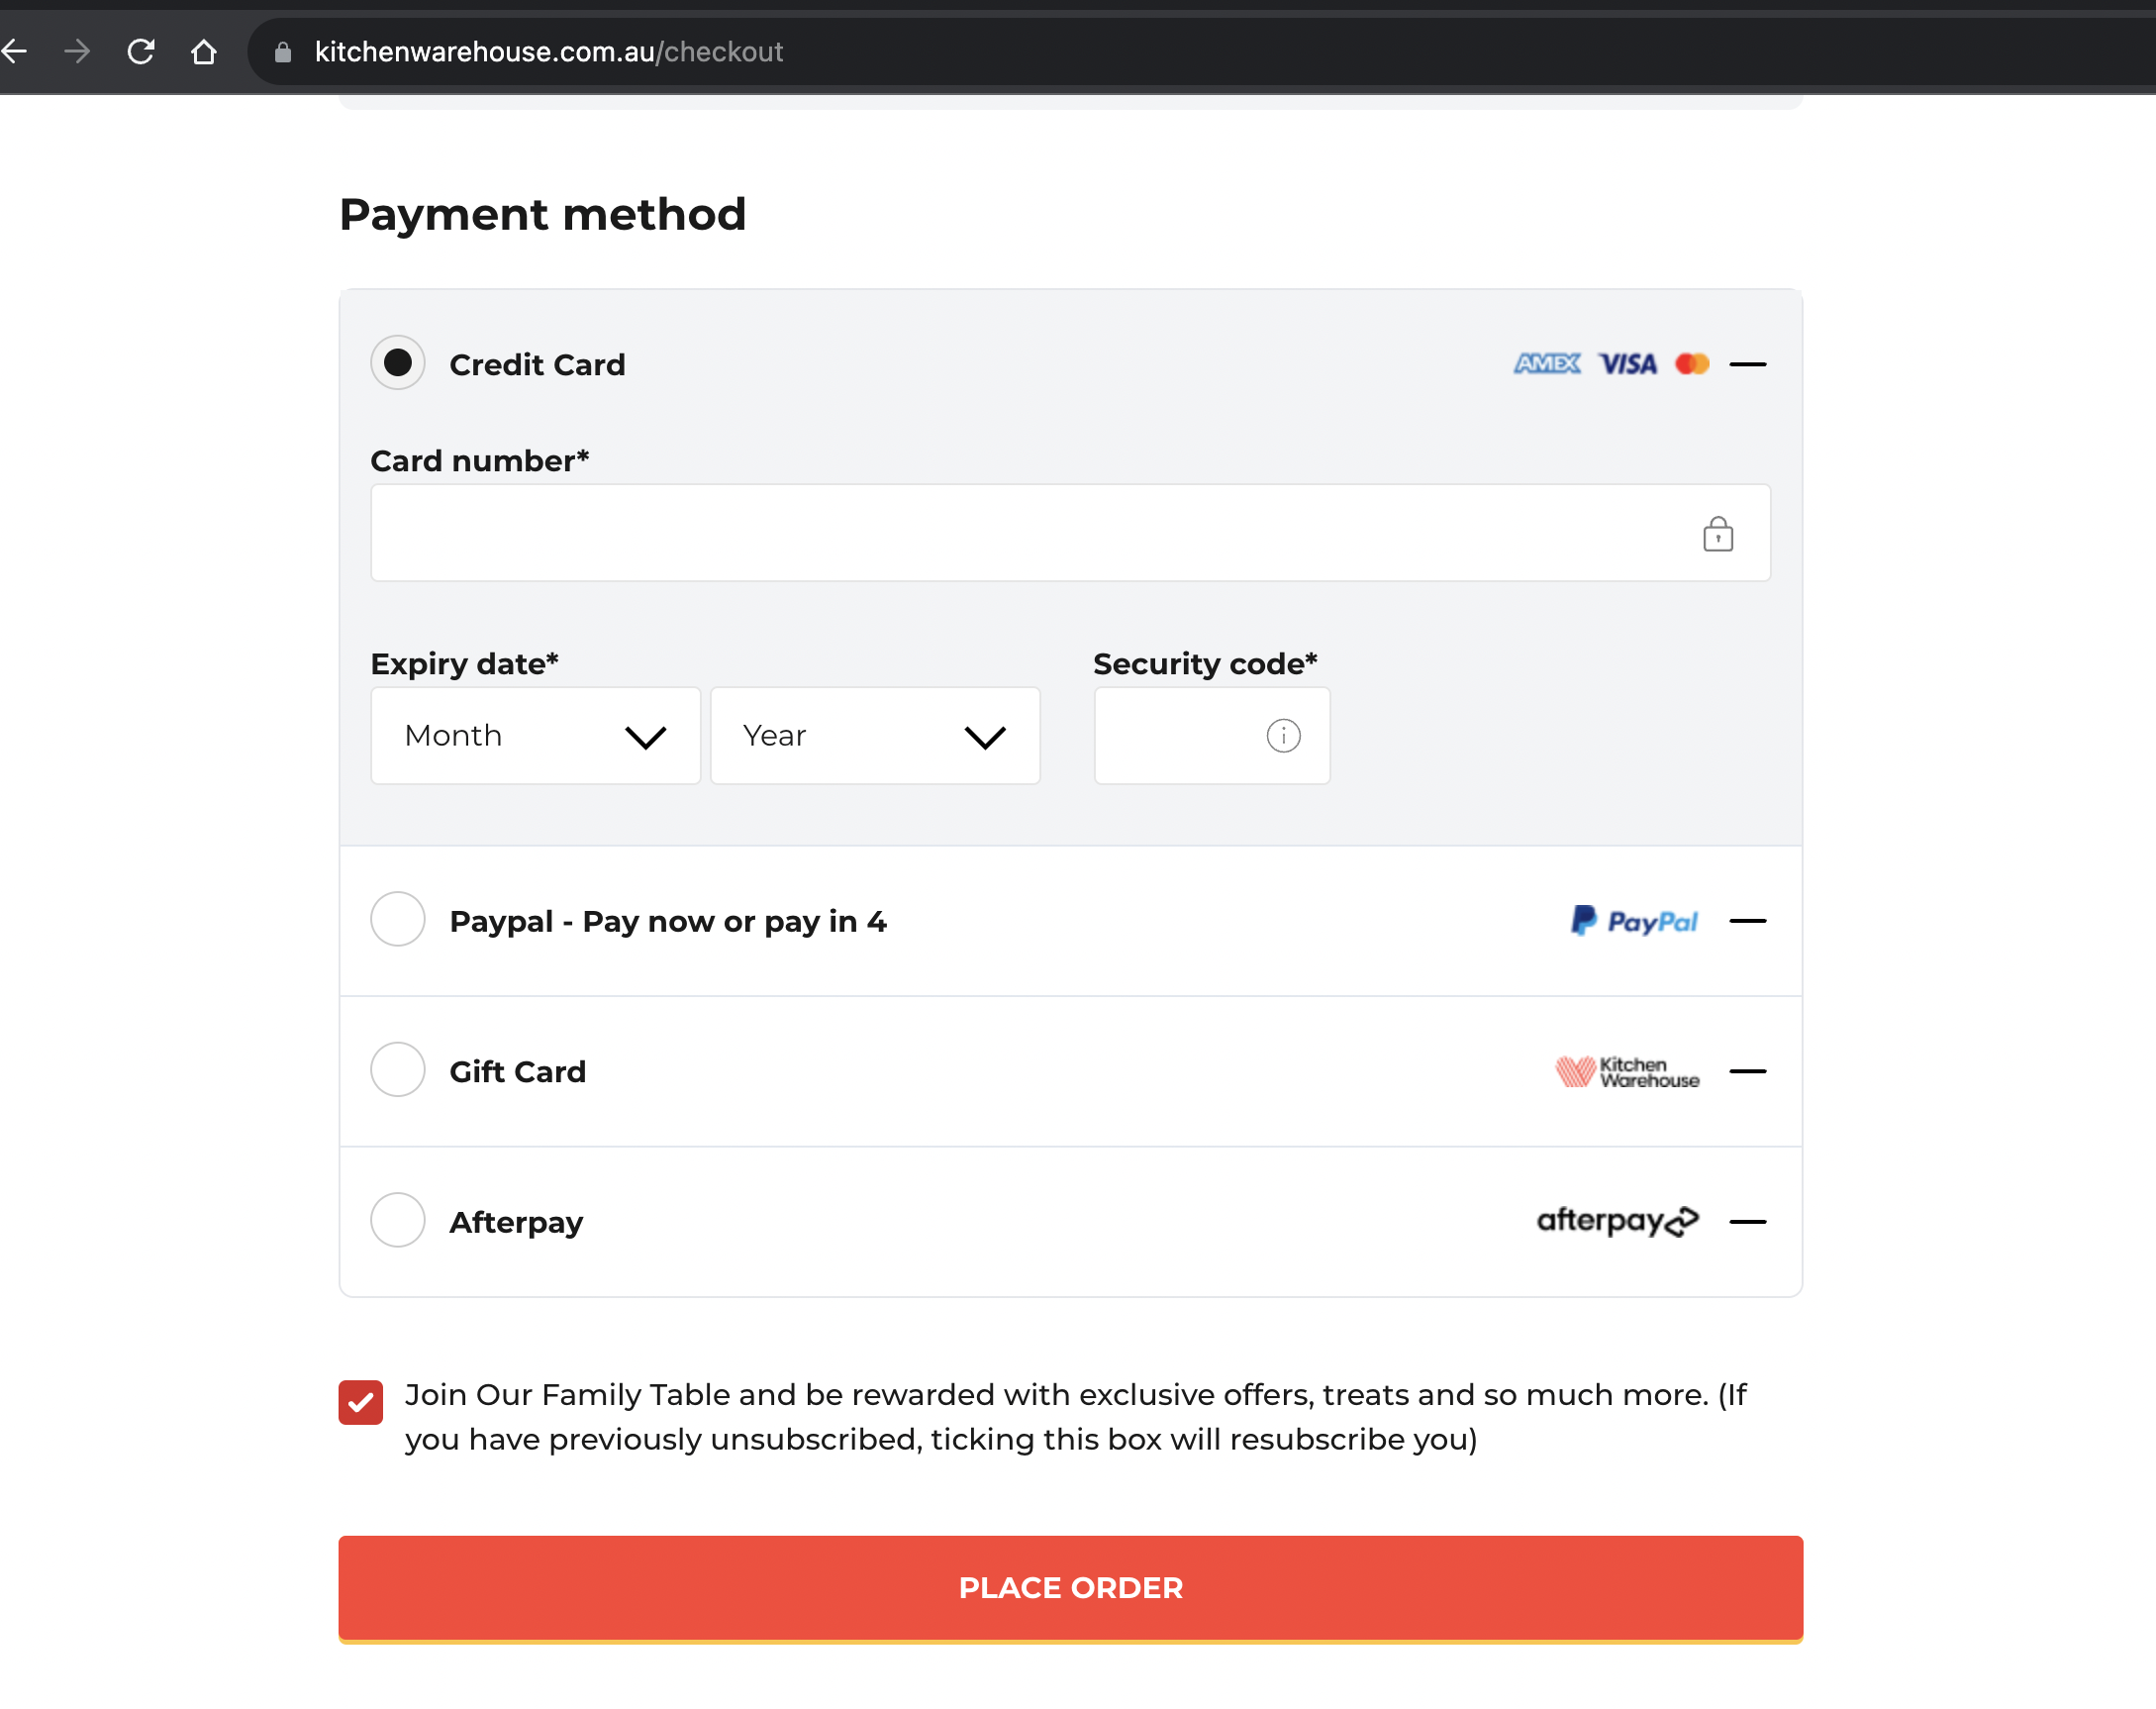
Task: Click the Kitchen Warehouse gift card logo
Action: tap(1627, 1072)
